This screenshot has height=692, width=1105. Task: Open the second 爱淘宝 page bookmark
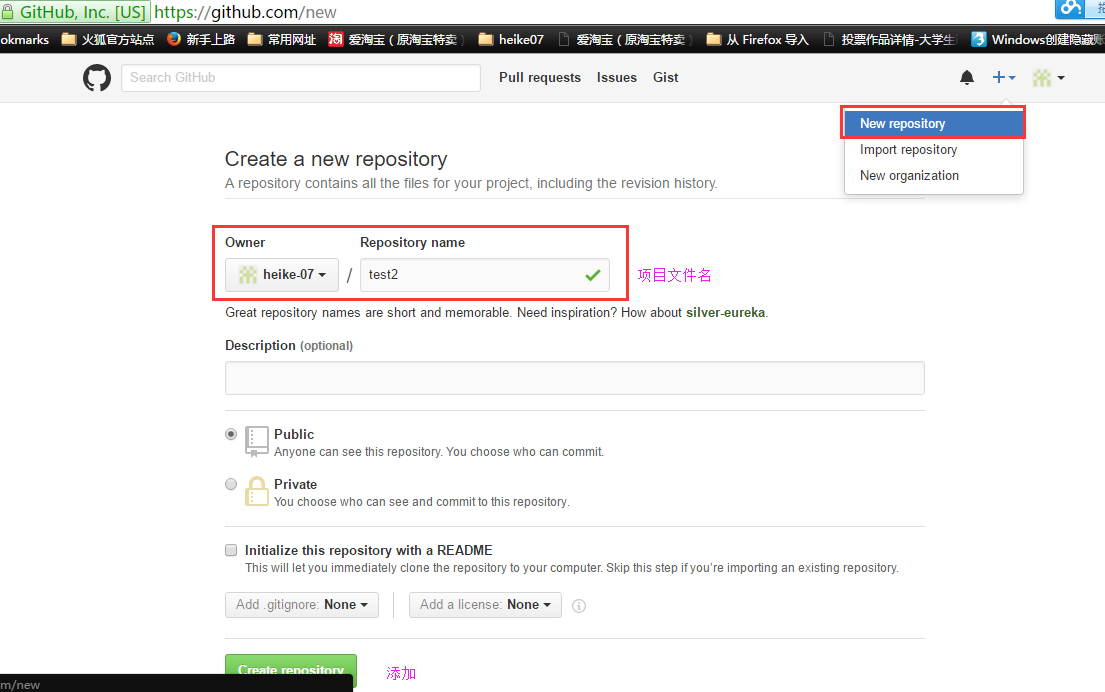624,39
